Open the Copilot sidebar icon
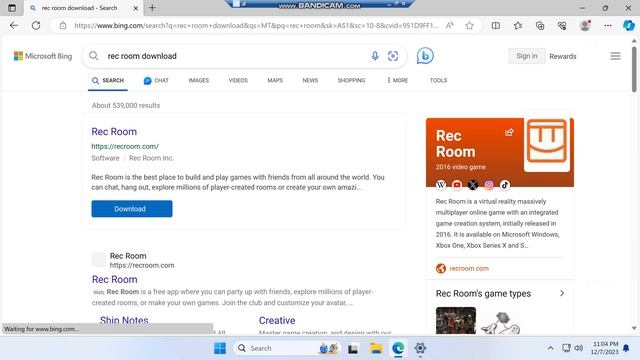Viewport: 640px width, 360px height. pyautogui.click(x=629, y=25)
